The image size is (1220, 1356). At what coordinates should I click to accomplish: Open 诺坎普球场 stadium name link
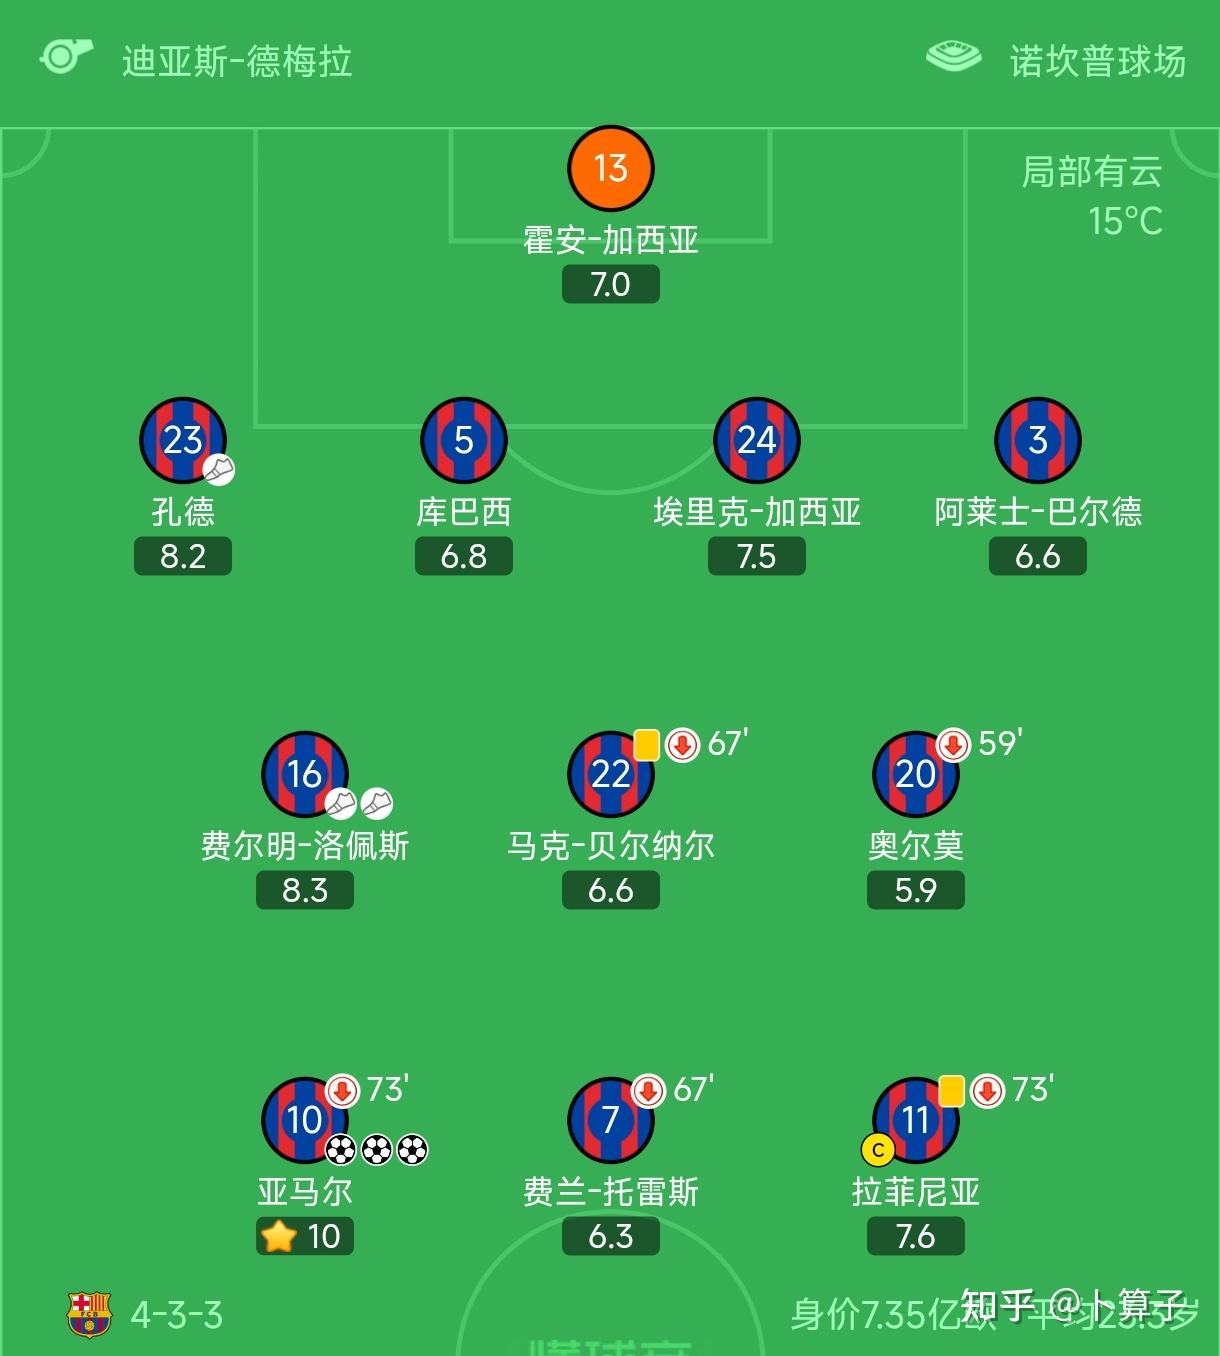[x=1097, y=61]
